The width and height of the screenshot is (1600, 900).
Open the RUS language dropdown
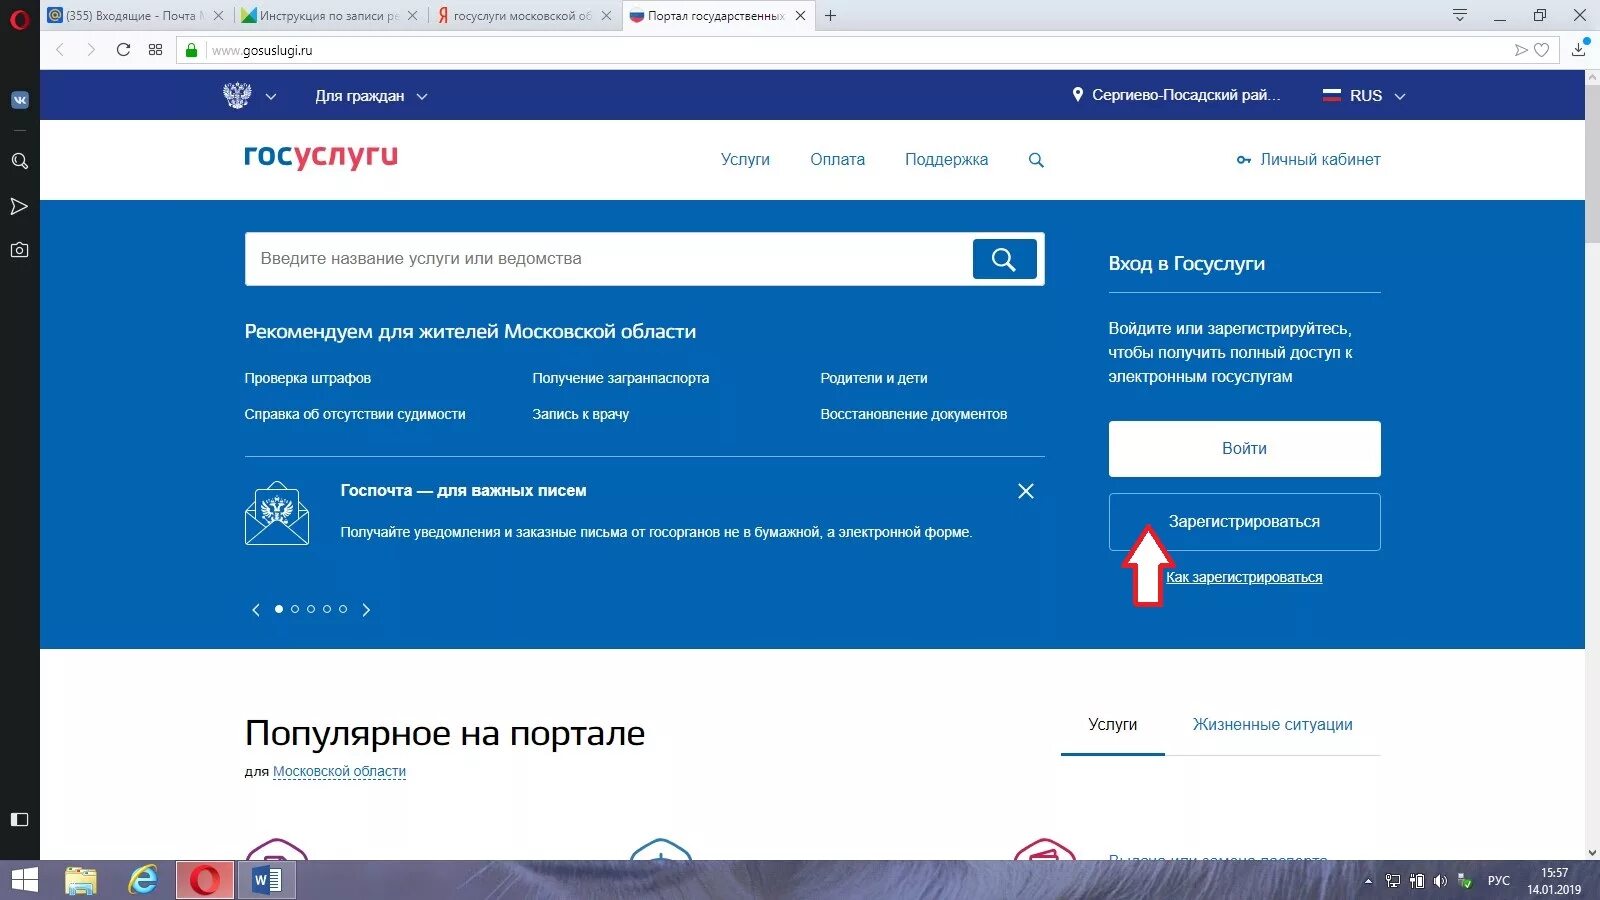1364,96
